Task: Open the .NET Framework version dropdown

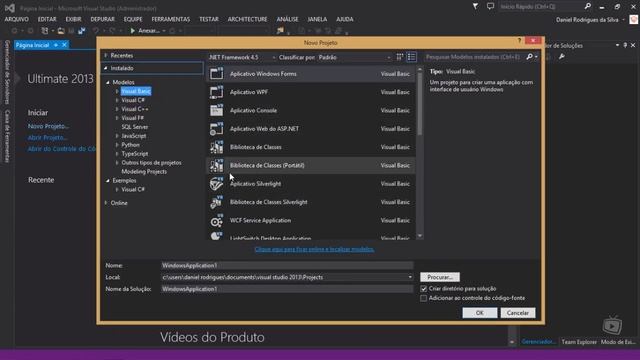Action: tap(242, 58)
